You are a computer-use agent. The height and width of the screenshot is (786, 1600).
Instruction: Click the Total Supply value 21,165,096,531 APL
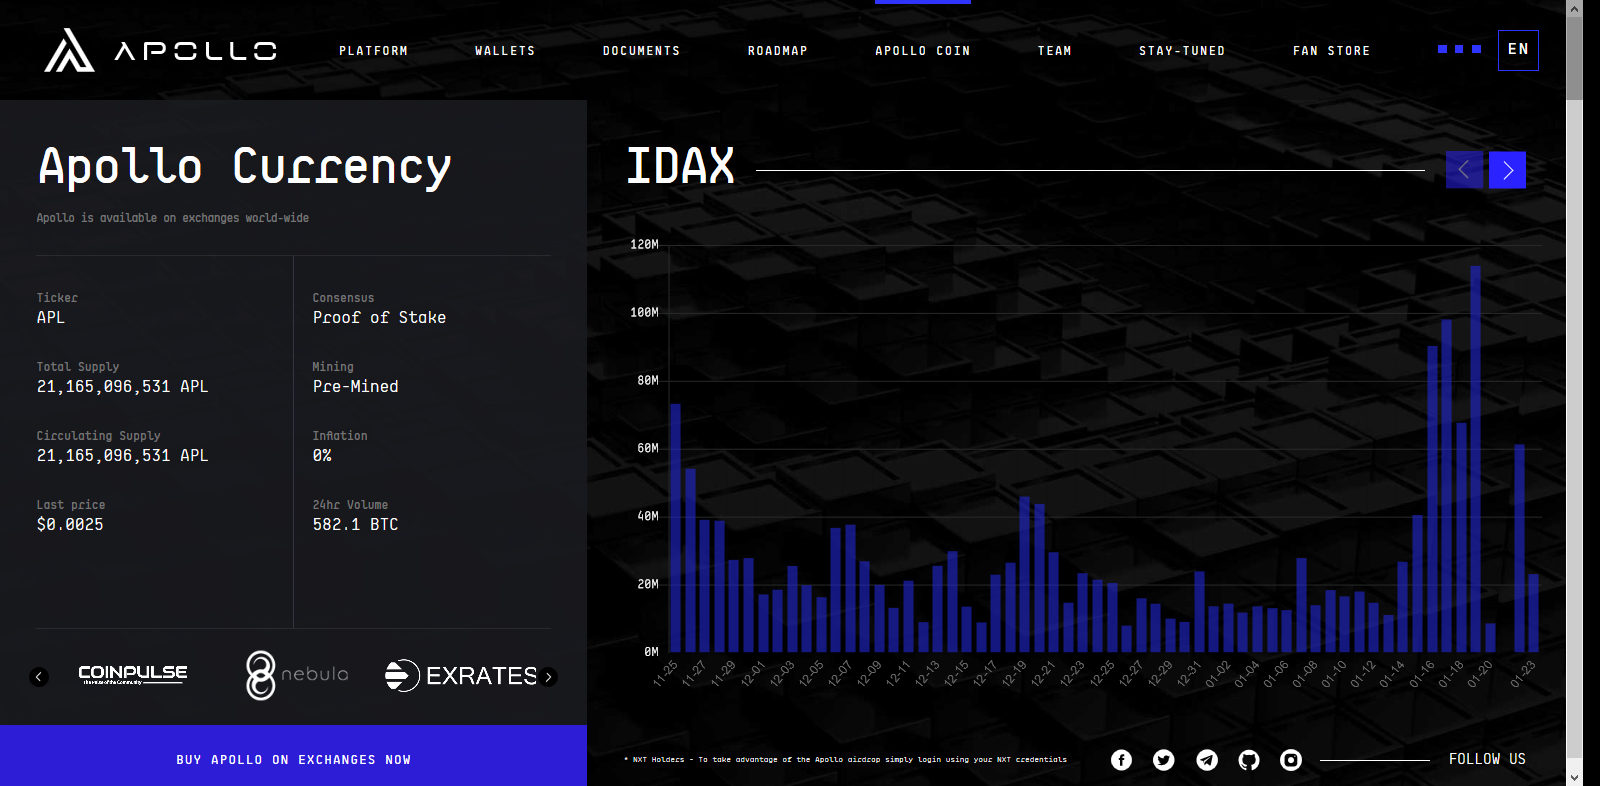click(122, 386)
